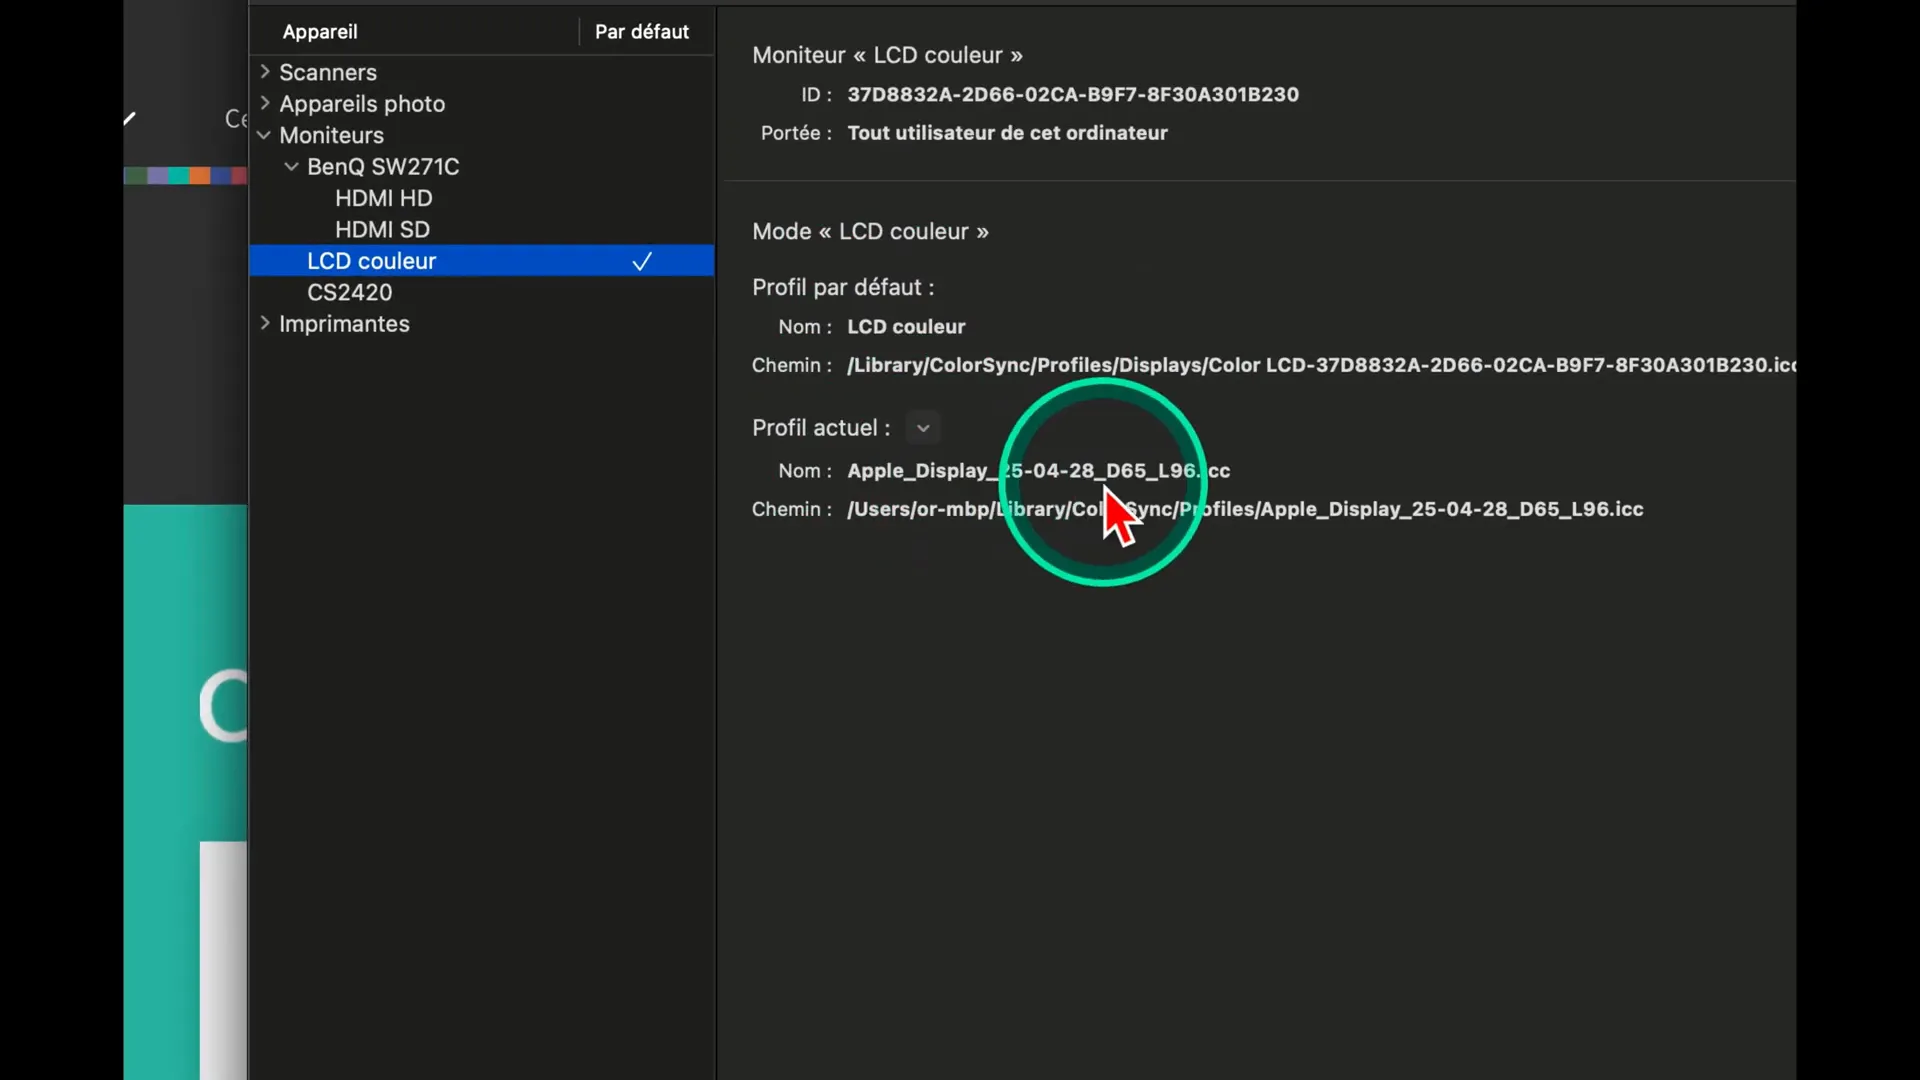
Task: Click the default profile path /Library/ColorSync
Action: pyautogui.click(x=1321, y=365)
